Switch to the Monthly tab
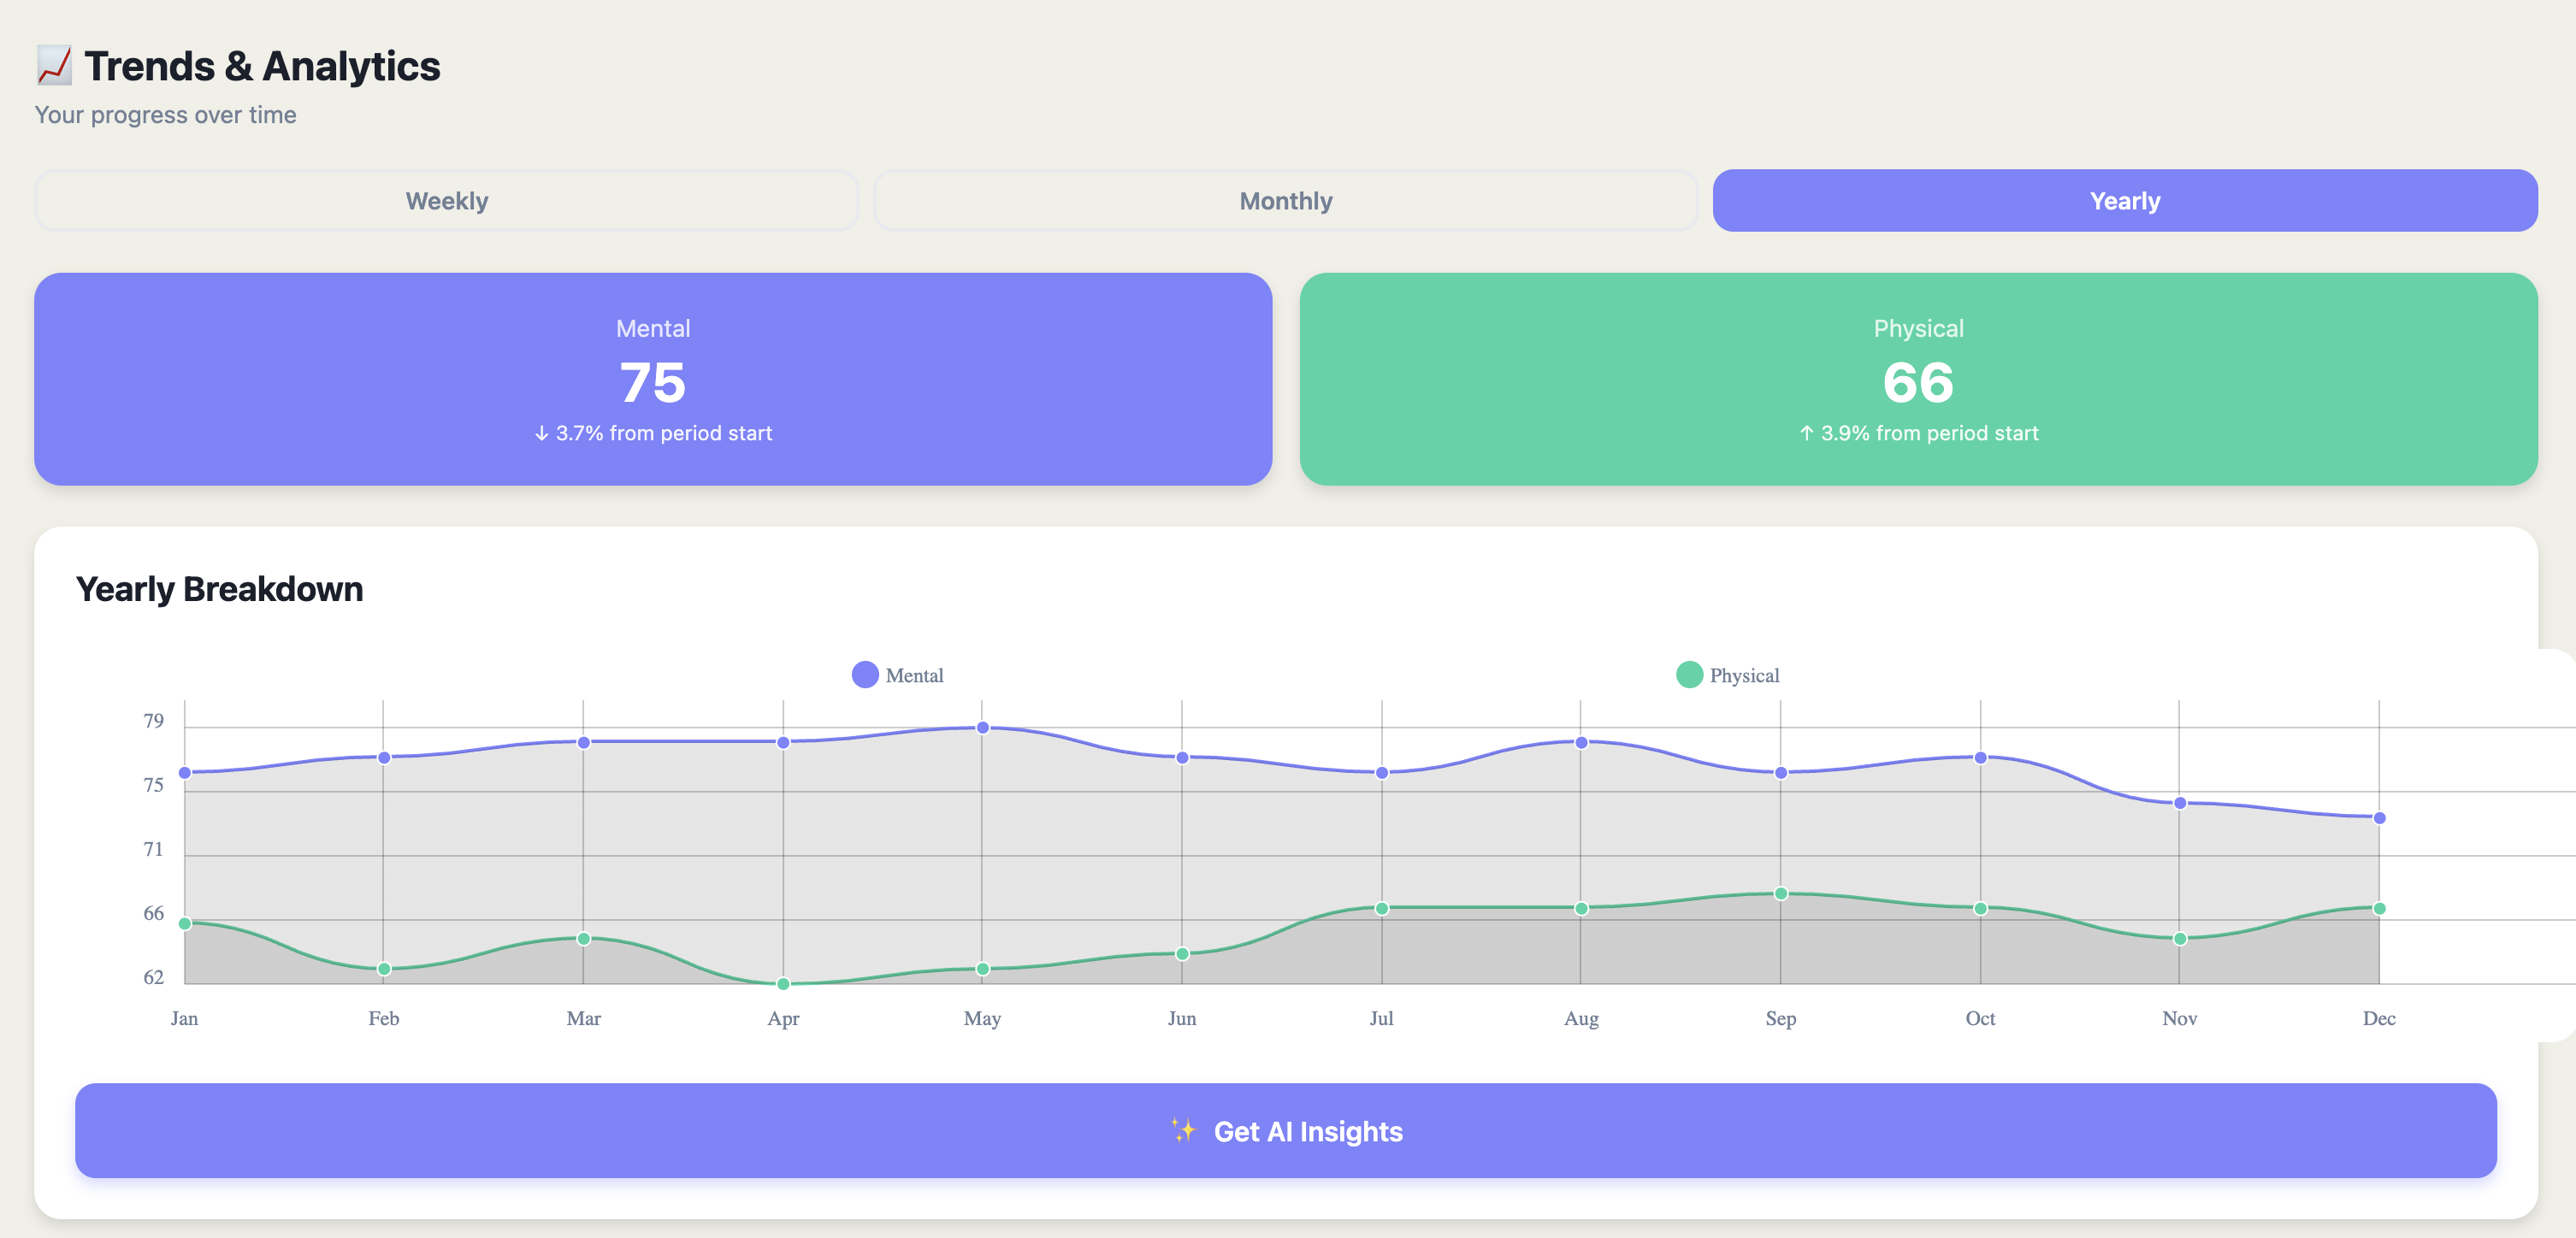This screenshot has height=1238, width=2576. 1285,201
